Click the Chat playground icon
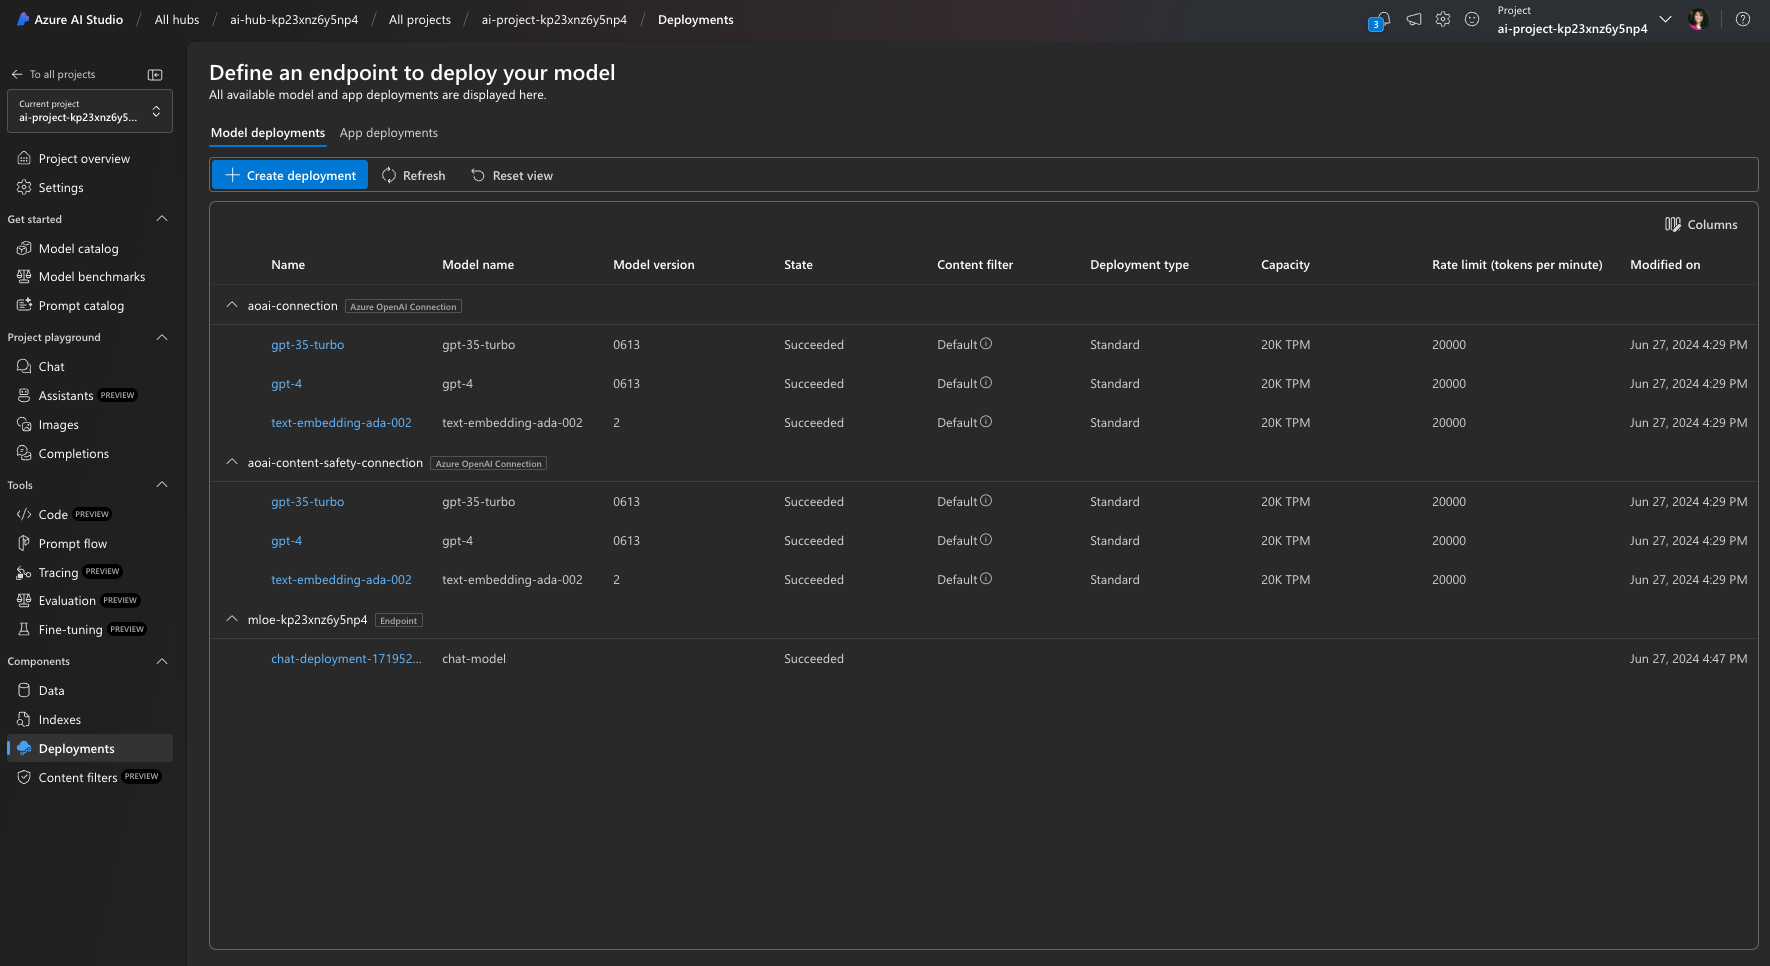The height and width of the screenshot is (966, 1770). [x=24, y=366]
